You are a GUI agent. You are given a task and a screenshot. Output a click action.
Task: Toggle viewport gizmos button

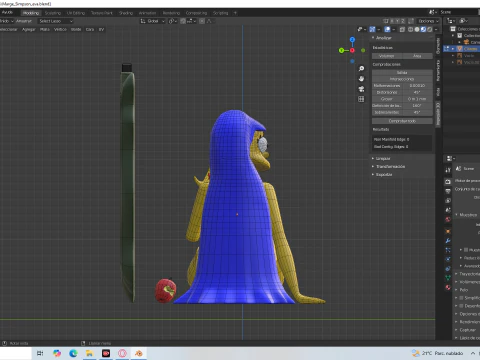tap(372, 29)
